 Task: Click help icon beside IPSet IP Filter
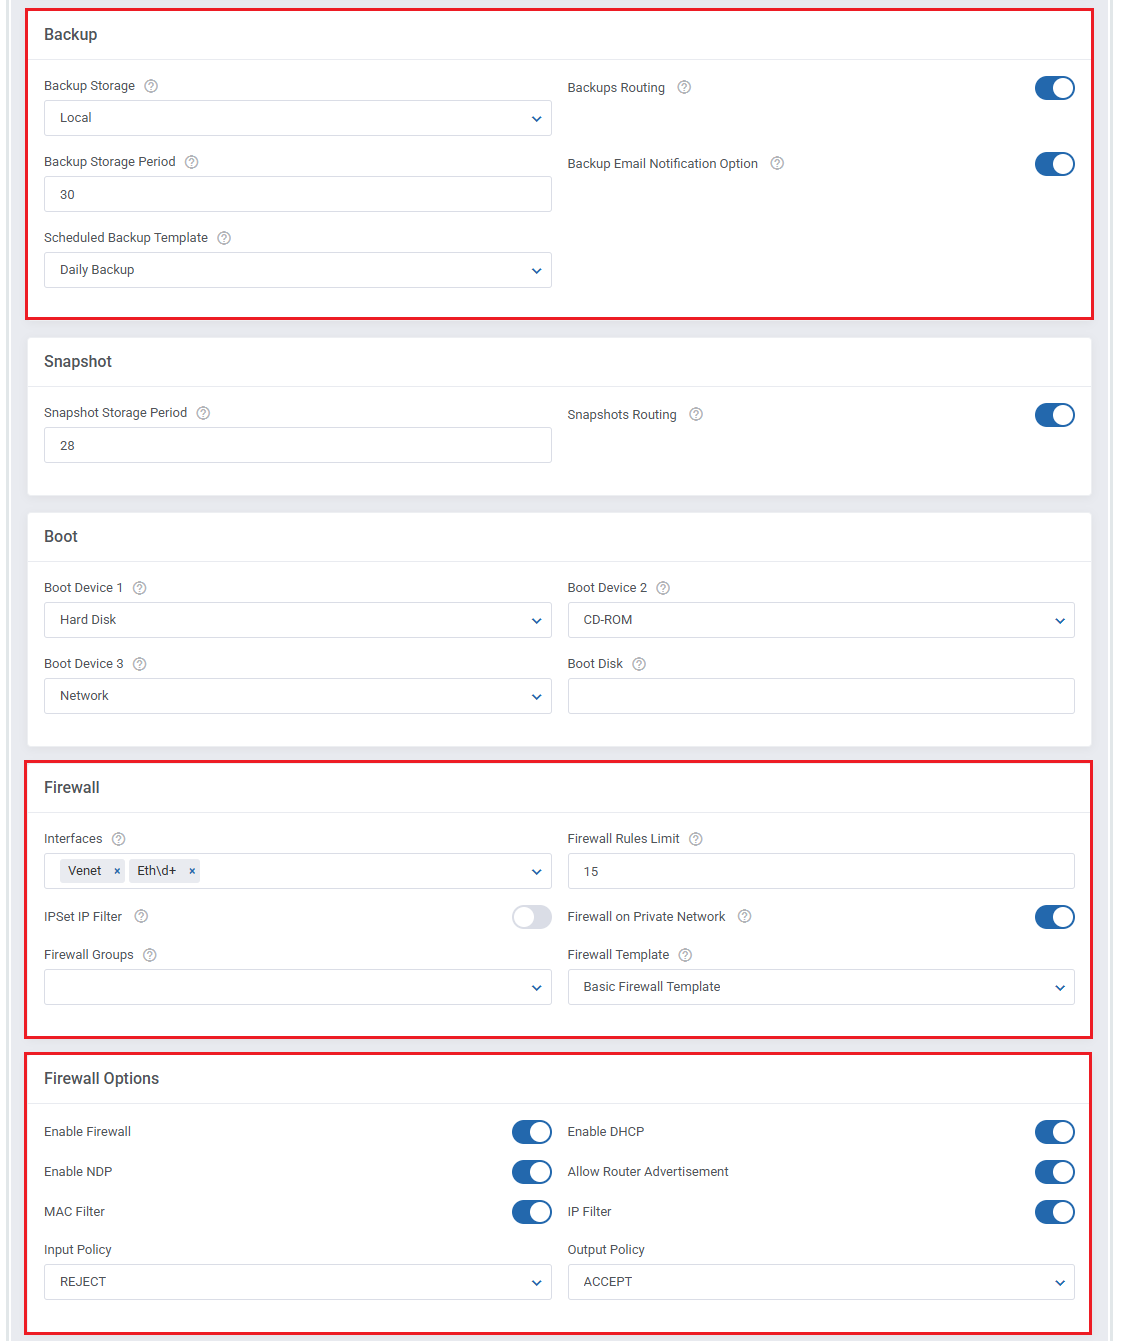(141, 916)
